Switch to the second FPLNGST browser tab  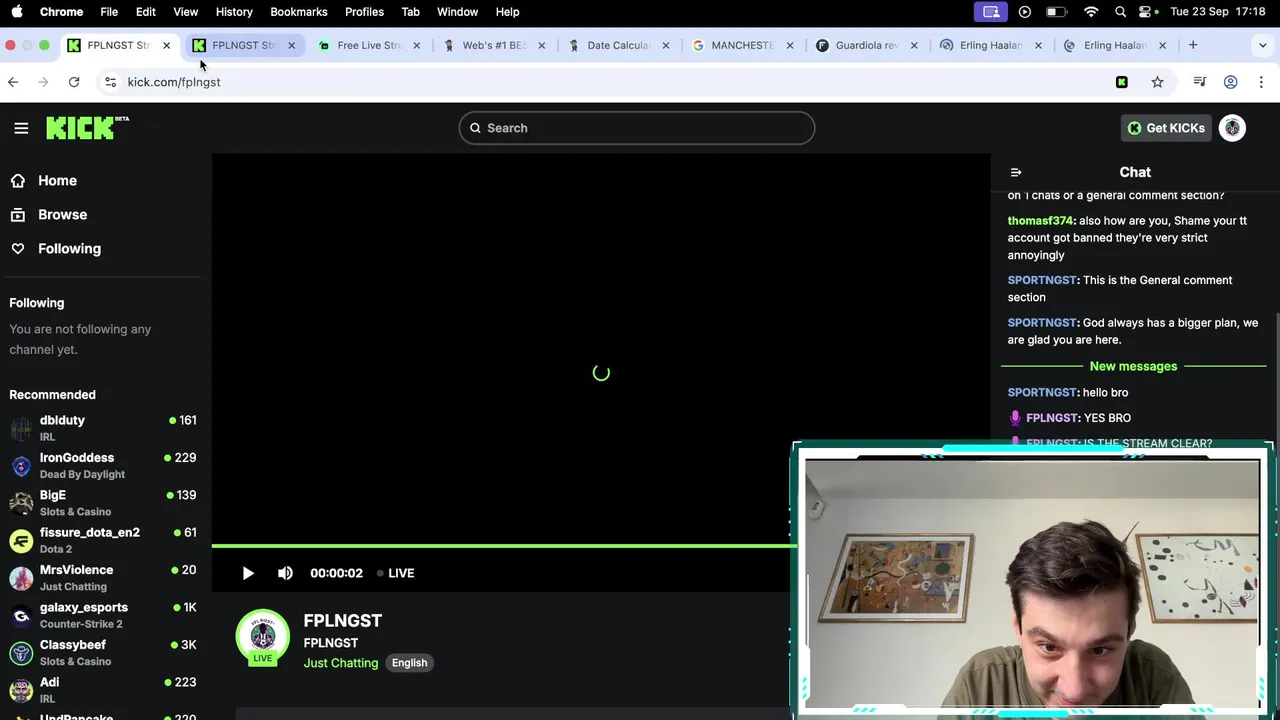[242, 45]
